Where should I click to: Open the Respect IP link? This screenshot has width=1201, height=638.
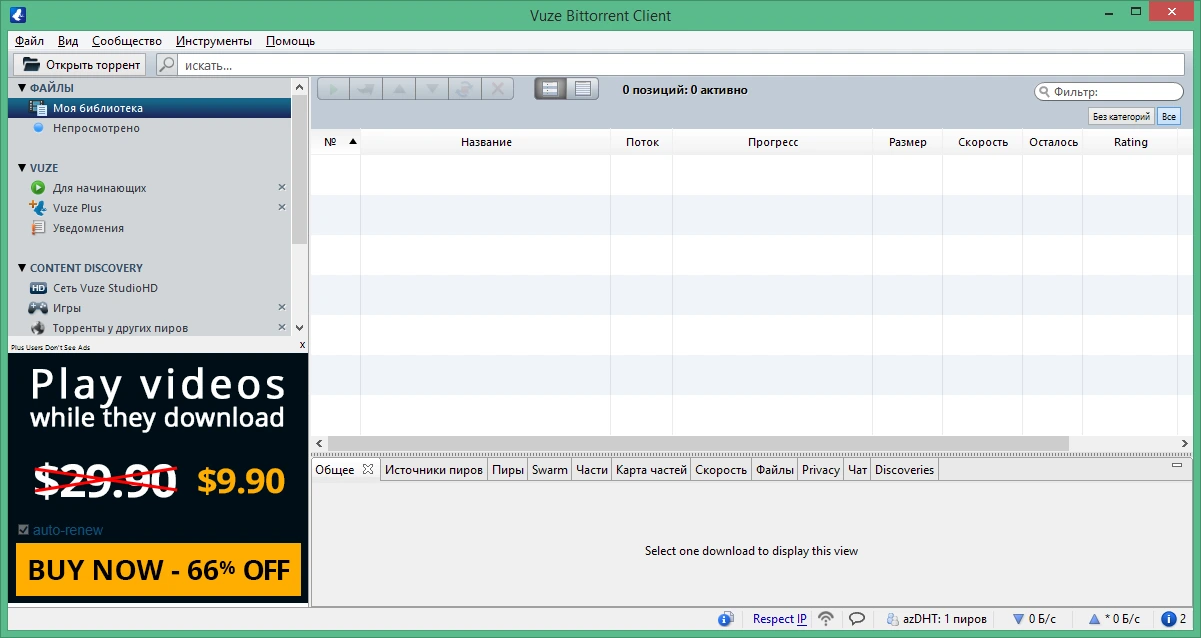pos(780,619)
